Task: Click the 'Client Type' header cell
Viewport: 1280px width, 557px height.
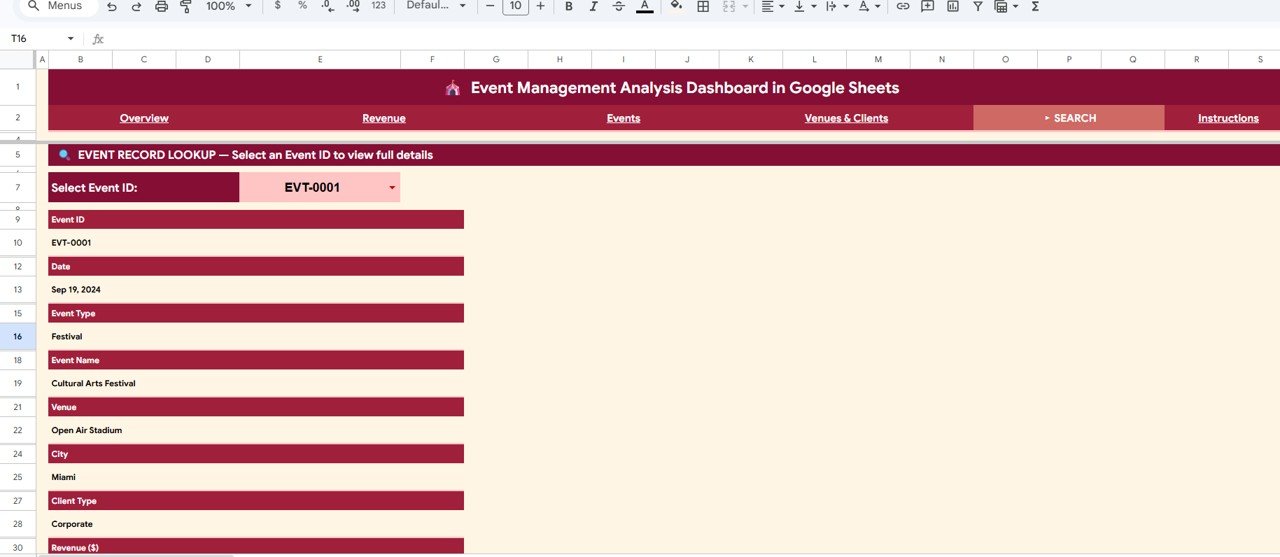Action: 256,500
